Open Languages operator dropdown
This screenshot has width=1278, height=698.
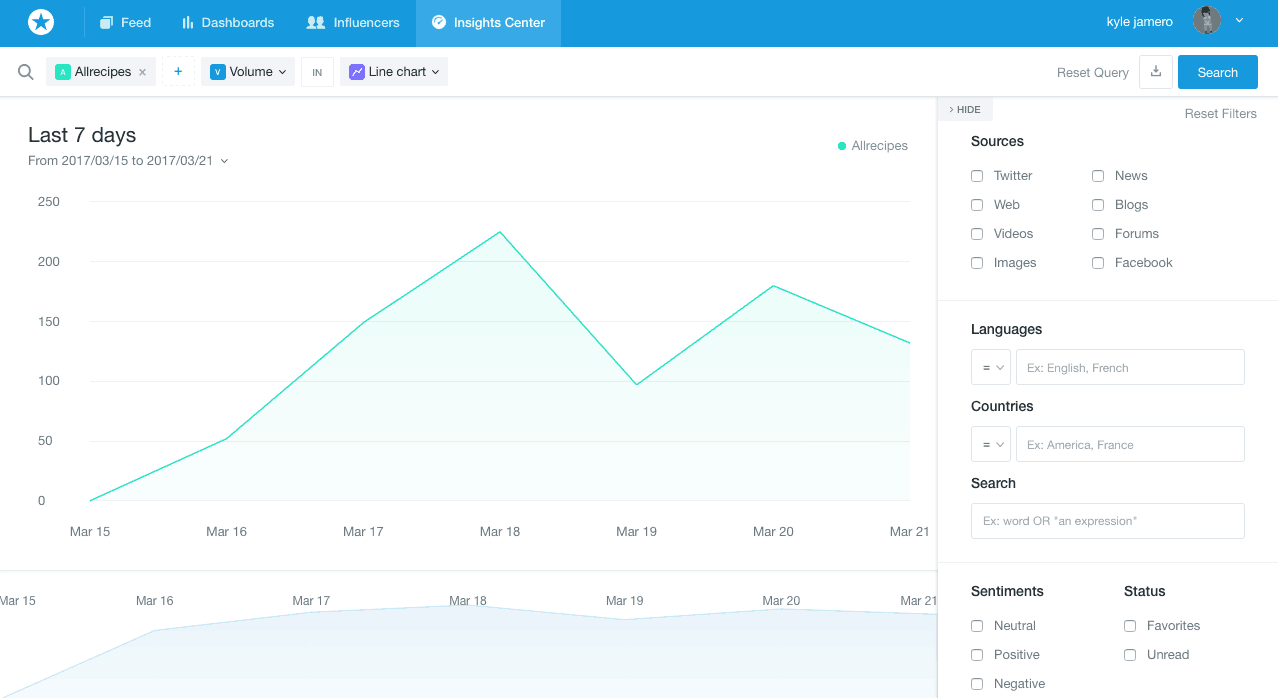pyautogui.click(x=991, y=367)
